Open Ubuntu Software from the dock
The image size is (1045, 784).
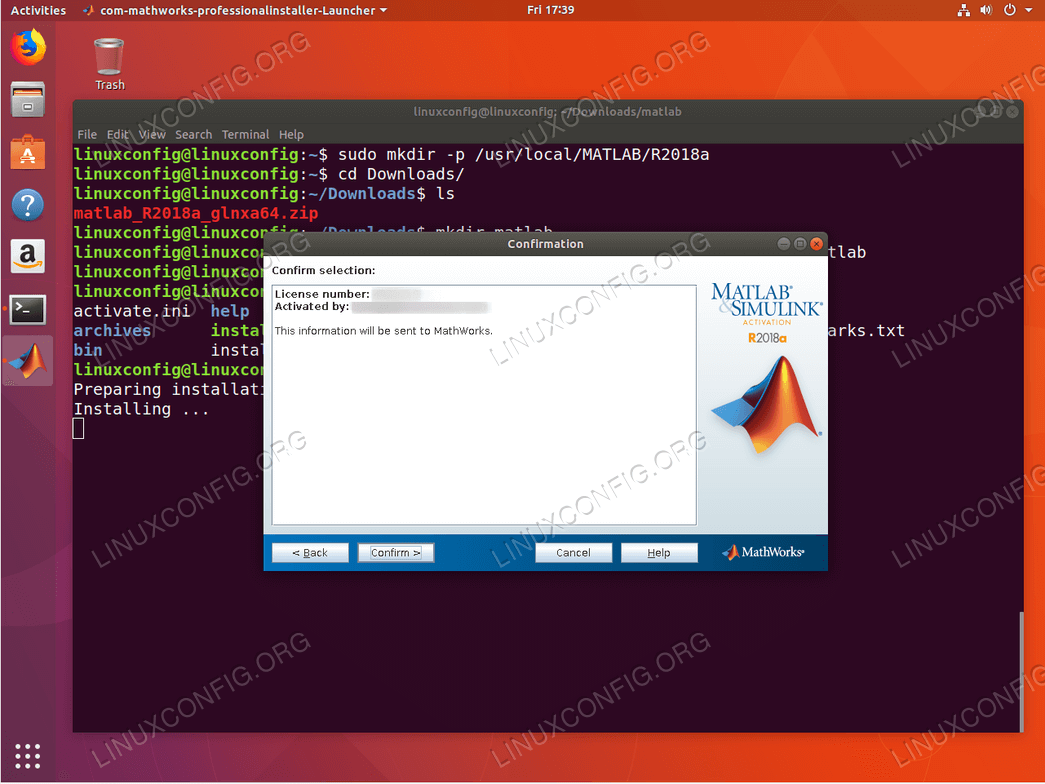point(27,154)
